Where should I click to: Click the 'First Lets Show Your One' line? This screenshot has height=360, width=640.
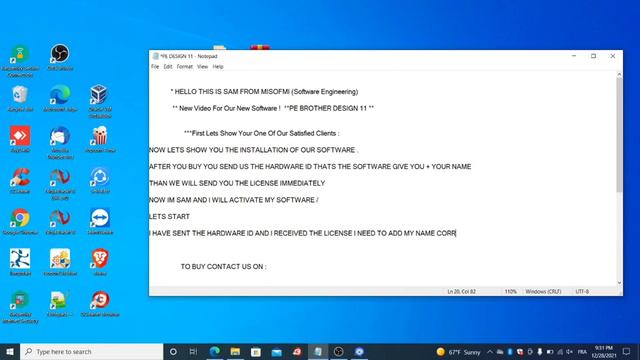tap(261, 133)
